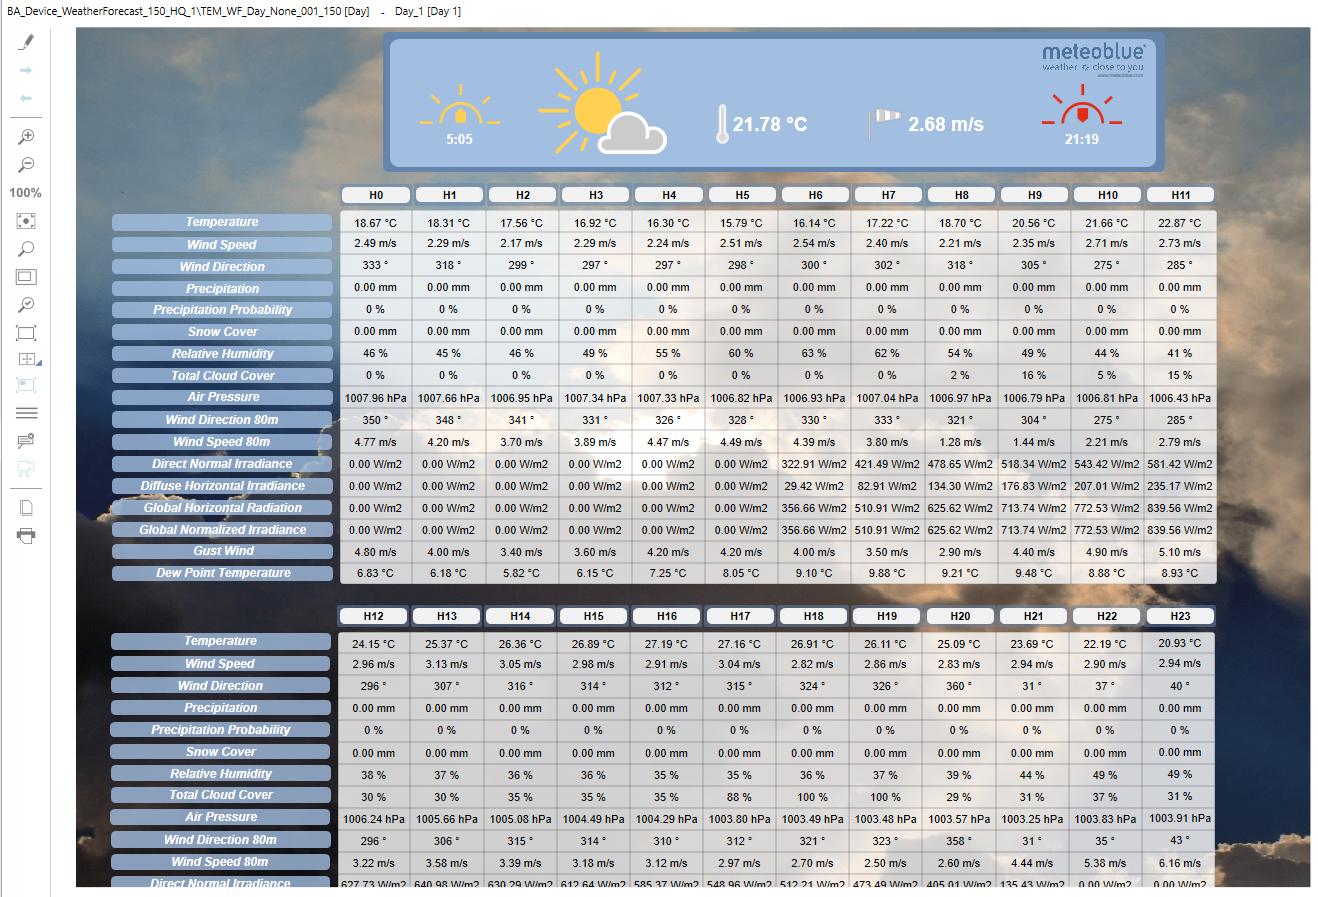Reset the zoom to 100%

[25, 192]
